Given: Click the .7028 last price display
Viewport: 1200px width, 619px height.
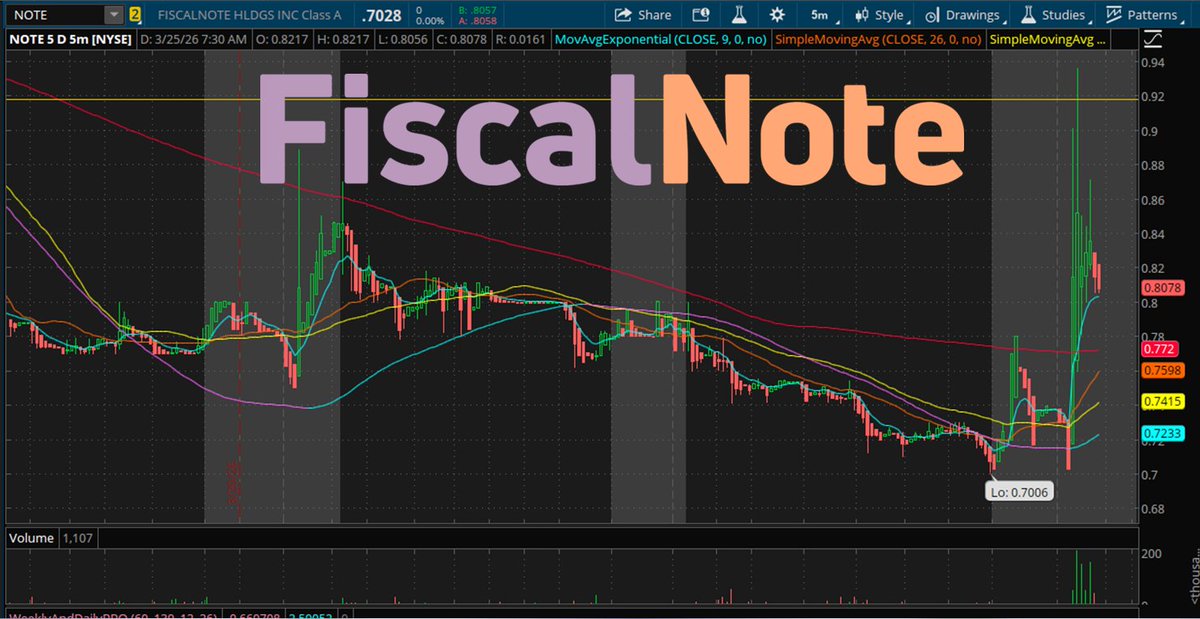Looking at the screenshot, I should (x=383, y=15).
